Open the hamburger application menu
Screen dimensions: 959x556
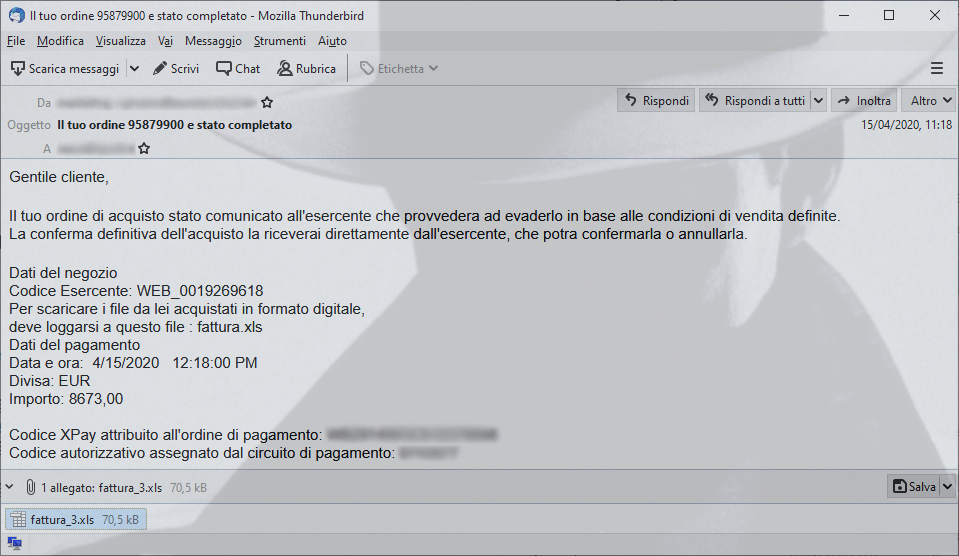point(936,69)
